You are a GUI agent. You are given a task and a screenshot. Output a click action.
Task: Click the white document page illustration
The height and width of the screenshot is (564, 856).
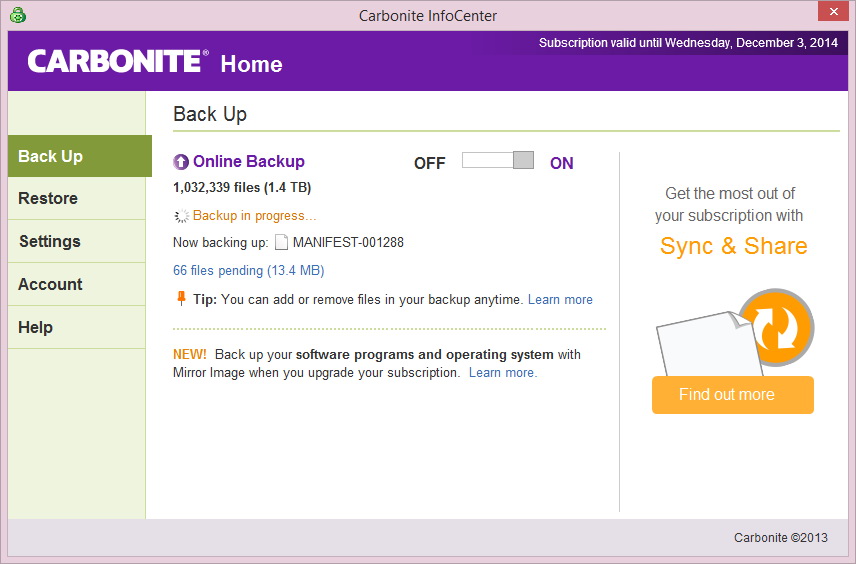pos(709,345)
